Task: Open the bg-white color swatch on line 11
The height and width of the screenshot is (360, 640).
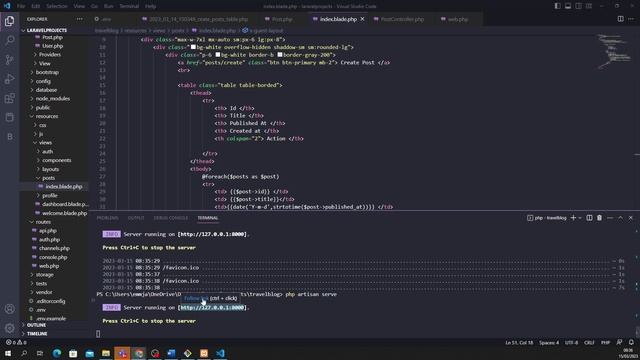Action: [218, 55]
